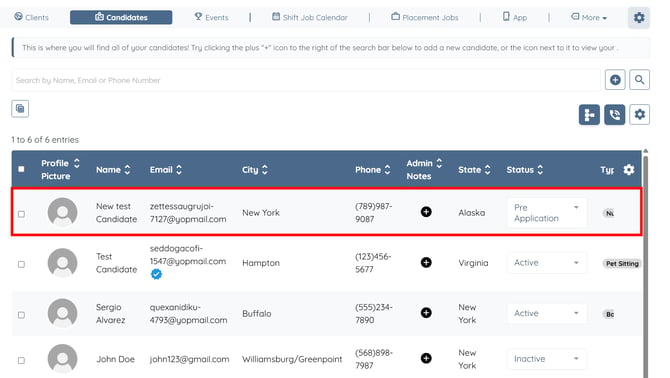The image size is (670, 378).
Task: Open the top-right navigation settings gear
Action: [x=639, y=18]
